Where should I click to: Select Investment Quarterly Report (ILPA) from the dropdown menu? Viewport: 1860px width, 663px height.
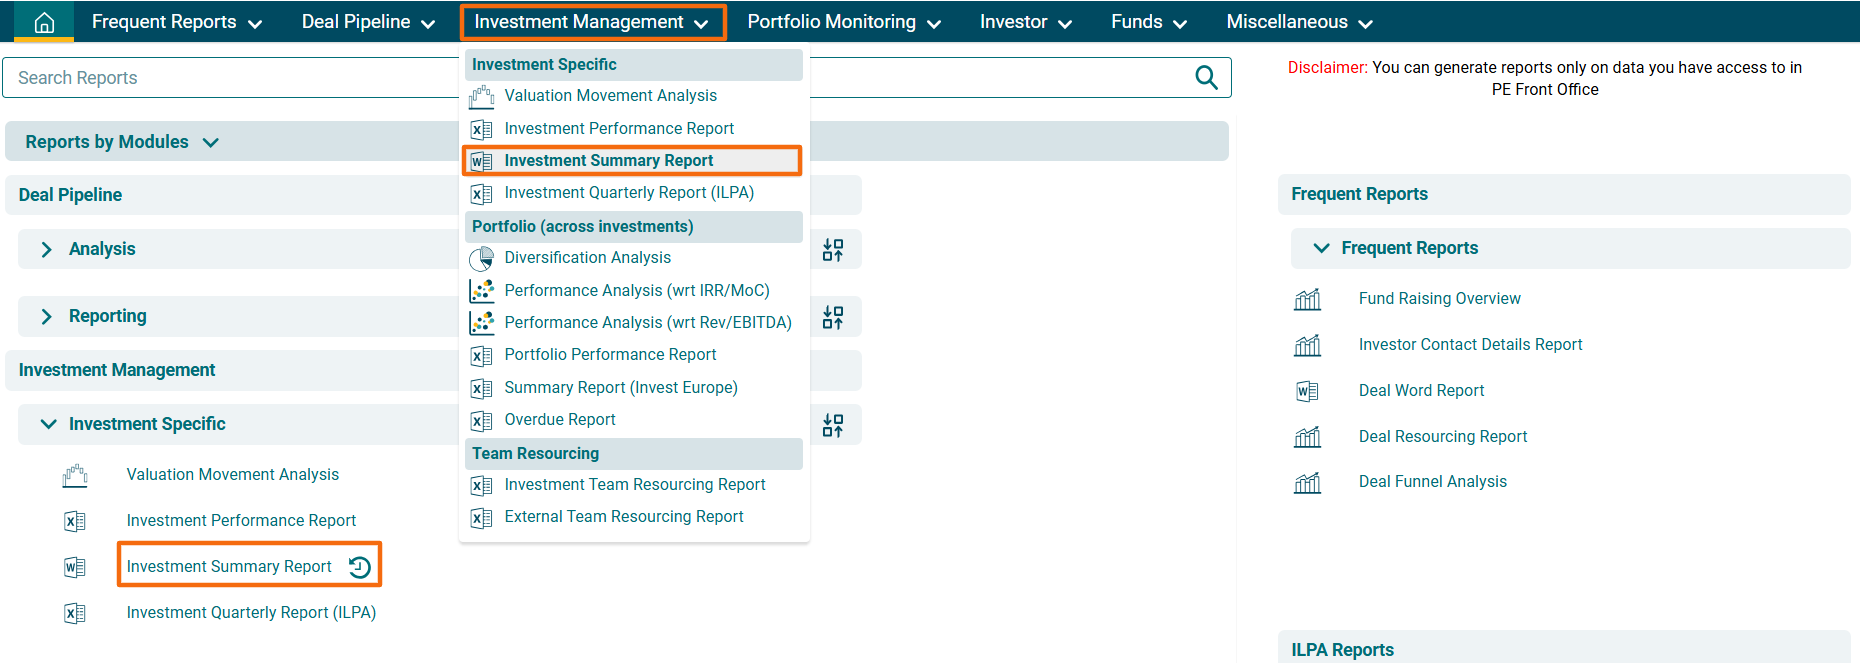(x=628, y=193)
